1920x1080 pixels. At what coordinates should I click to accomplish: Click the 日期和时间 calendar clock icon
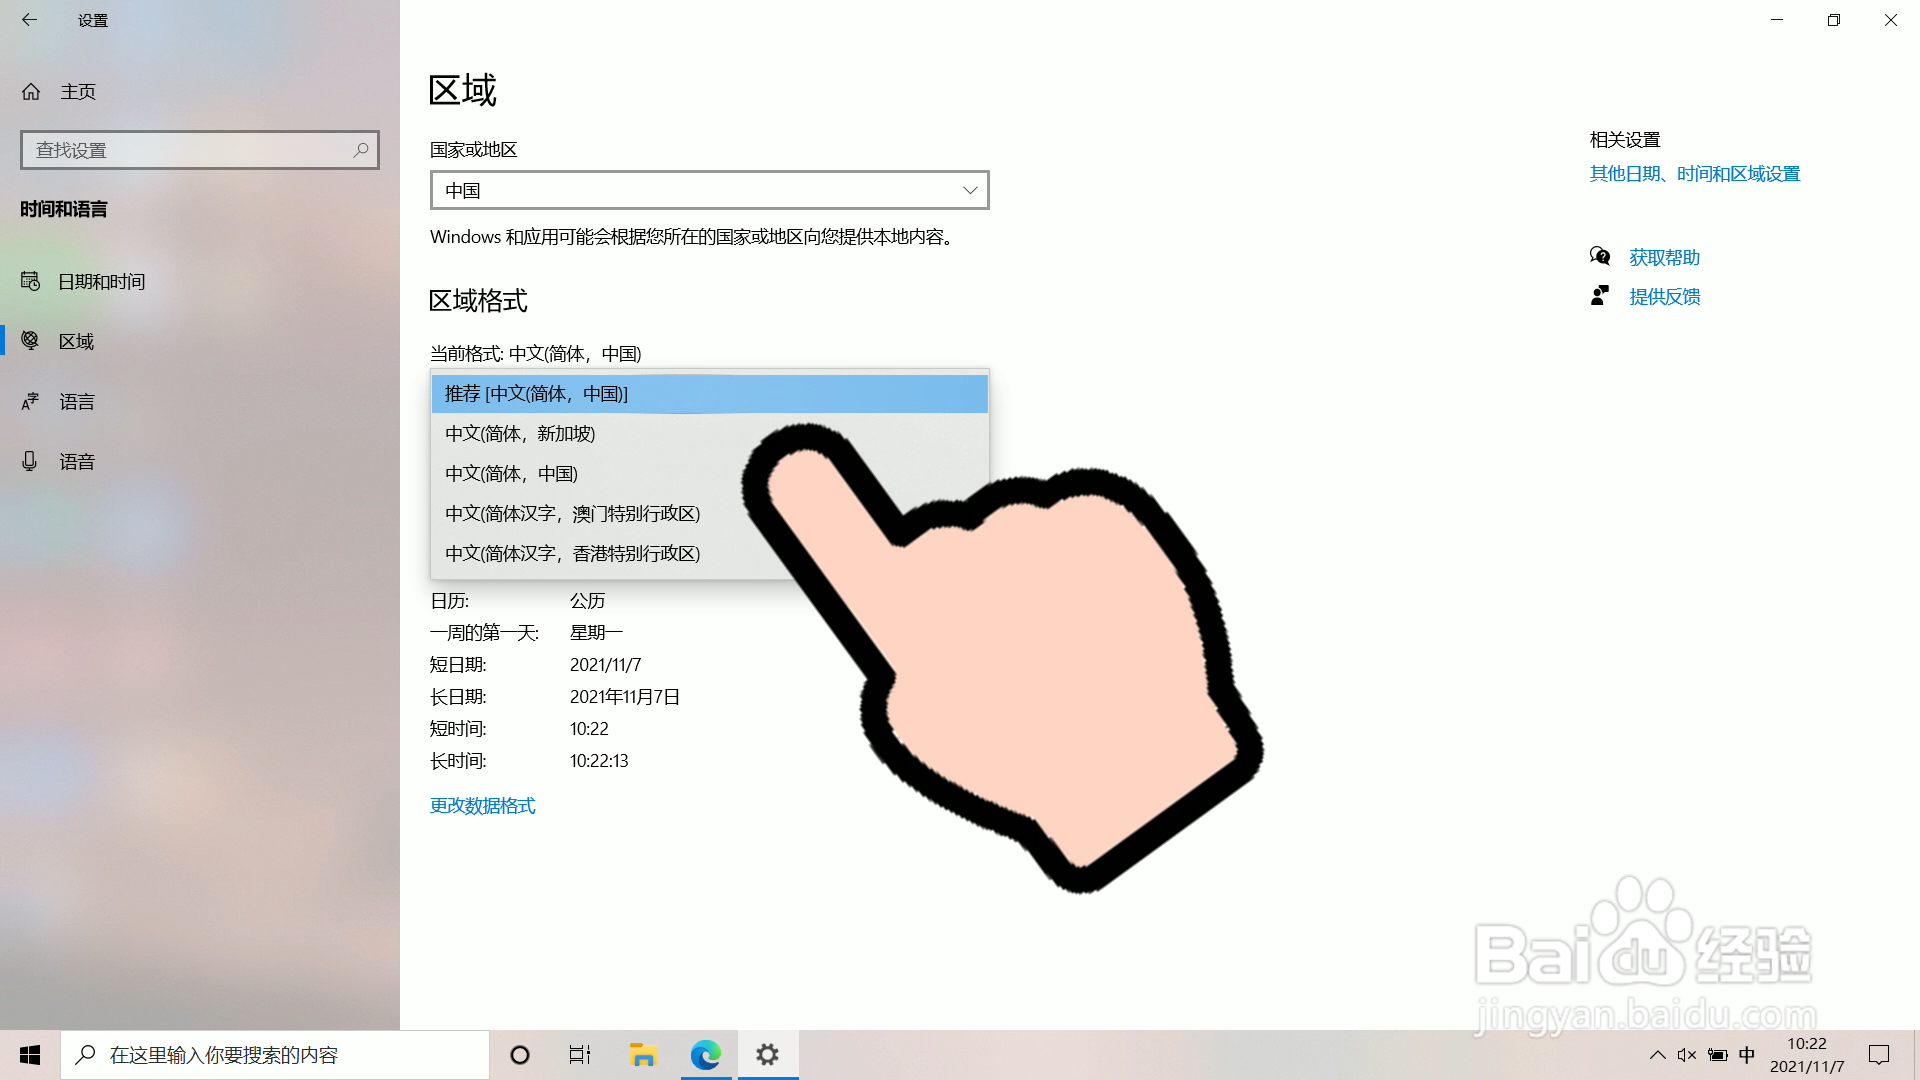pyautogui.click(x=31, y=282)
